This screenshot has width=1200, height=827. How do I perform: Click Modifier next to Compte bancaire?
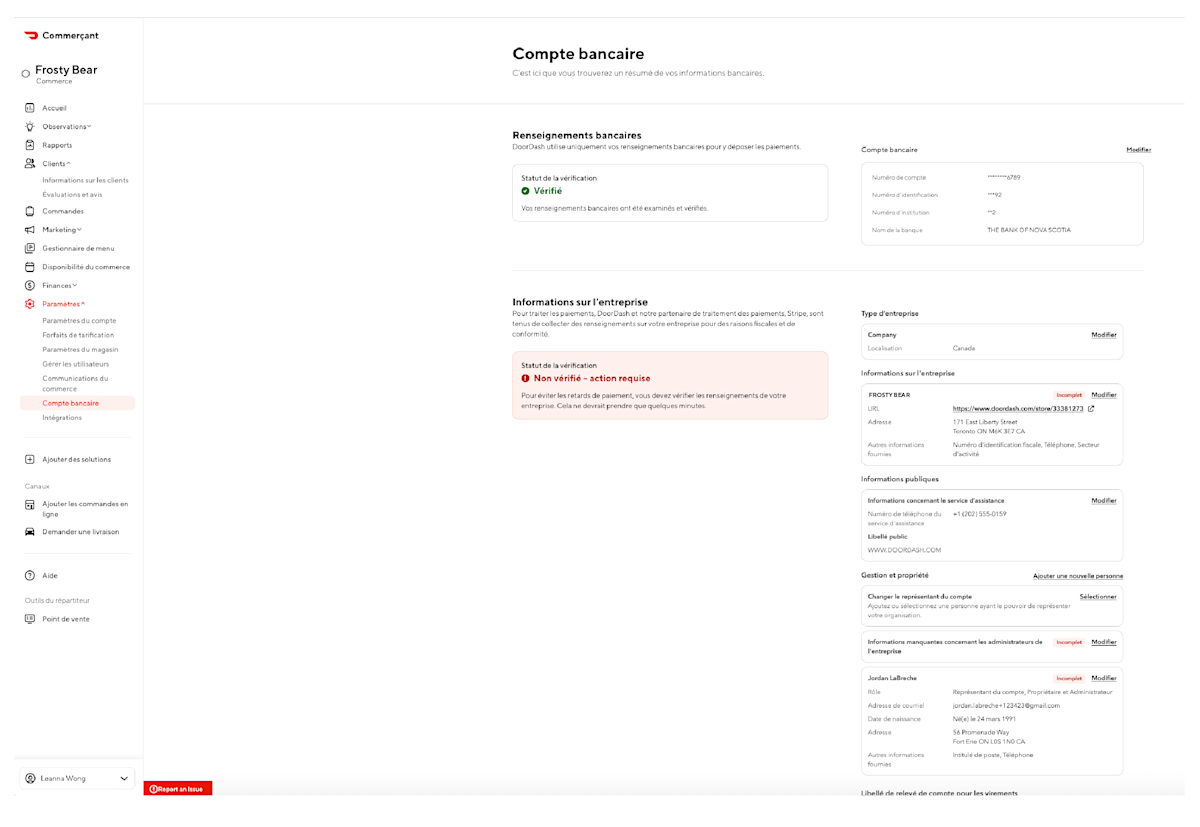(1139, 149)
